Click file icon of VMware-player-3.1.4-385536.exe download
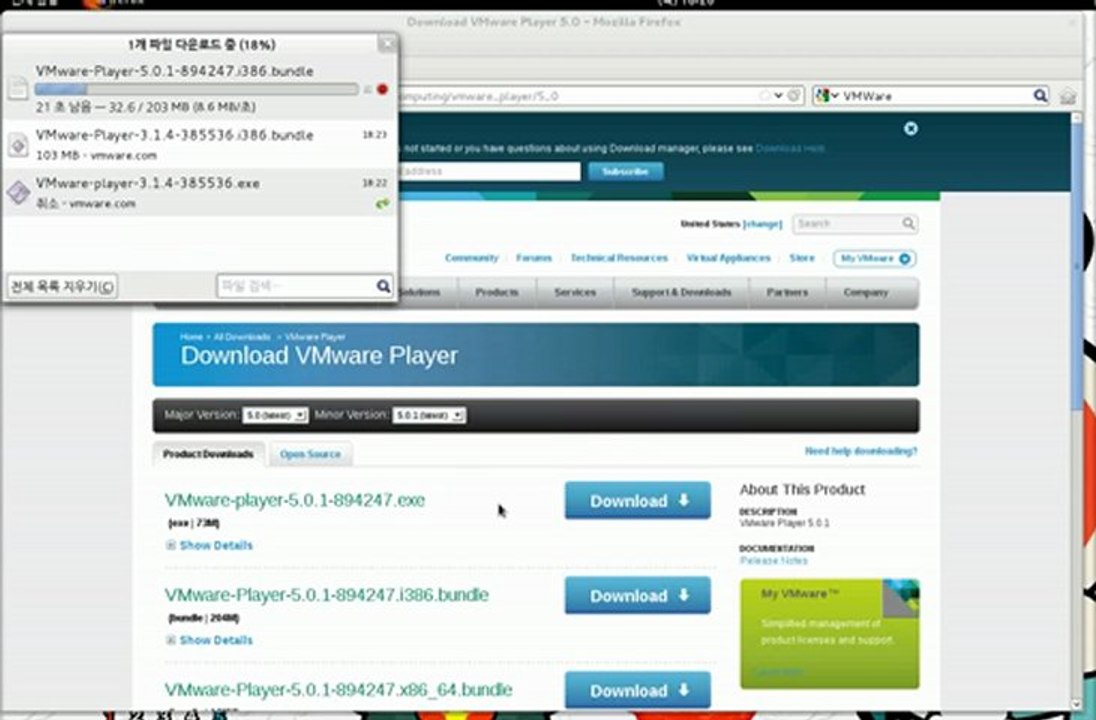 point(18,192)
